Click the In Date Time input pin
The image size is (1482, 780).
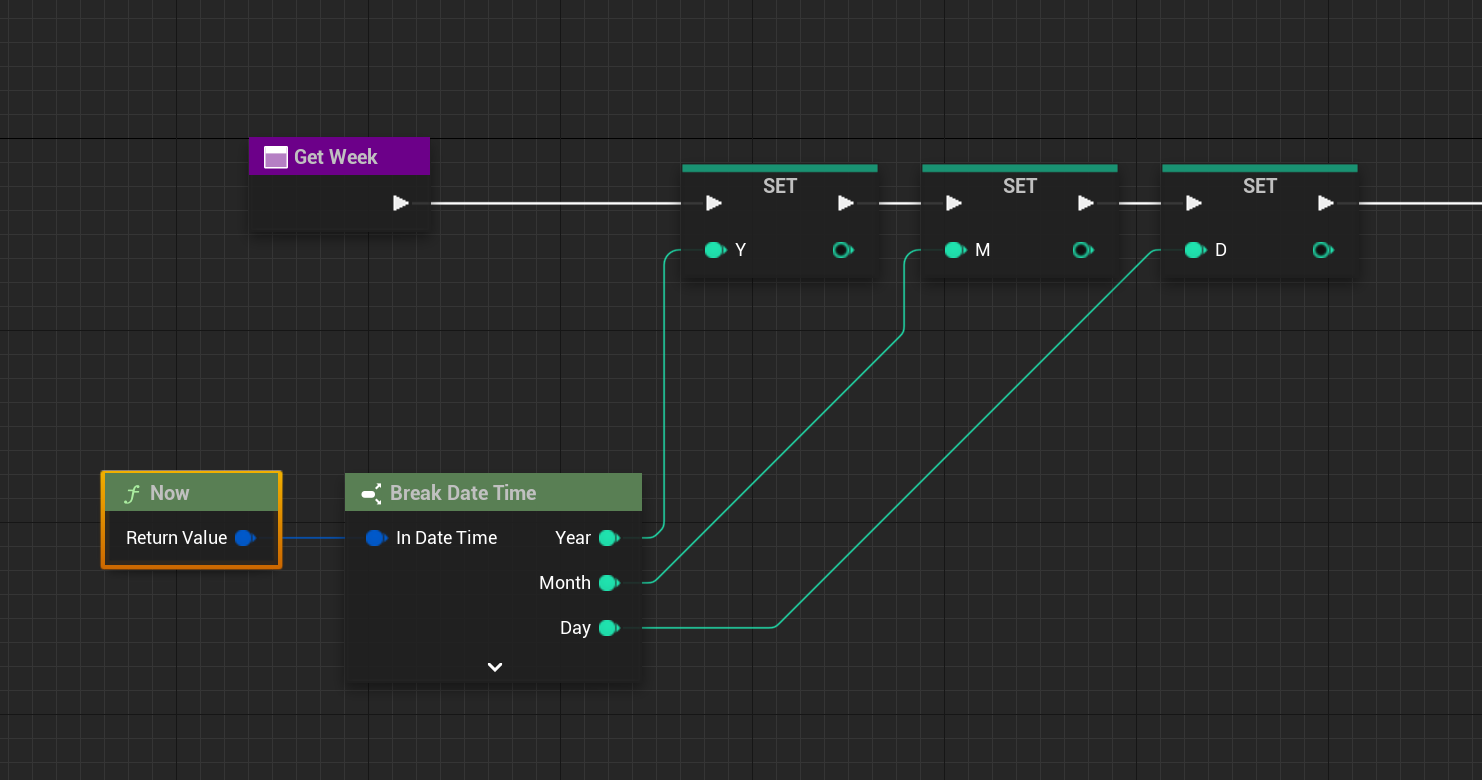click(x=376, y=538)
